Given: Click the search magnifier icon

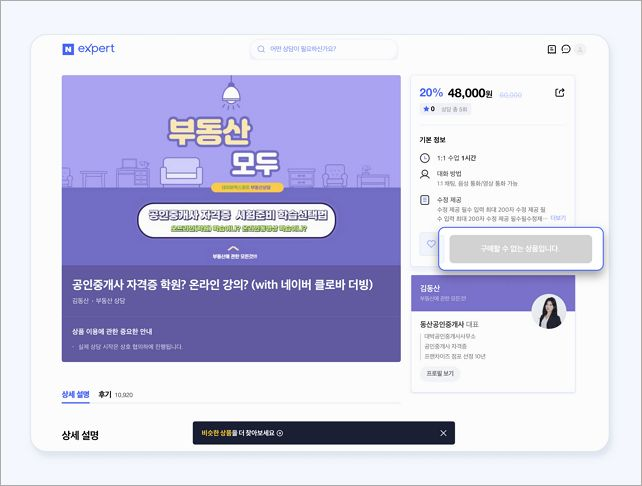Looking at the screenshot, I should coord(261,49).
